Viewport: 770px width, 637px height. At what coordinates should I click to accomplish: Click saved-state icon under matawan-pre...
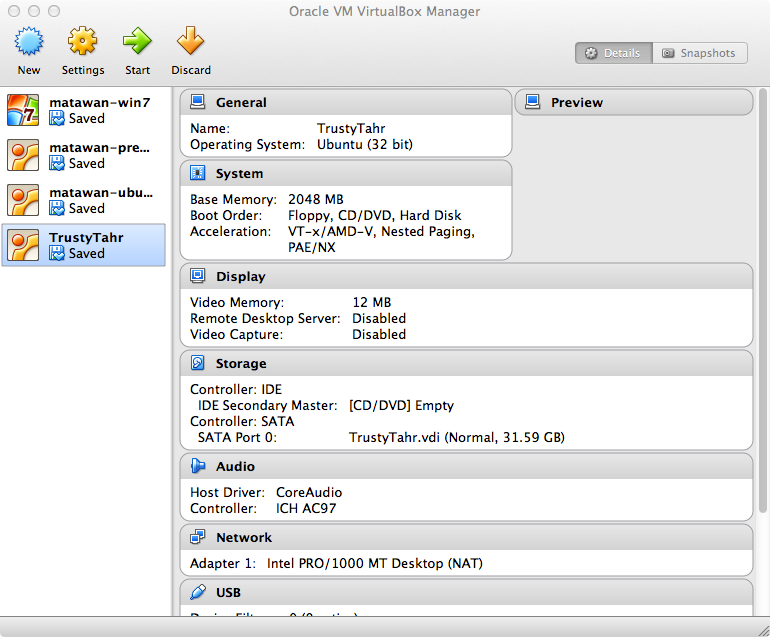[x=57, y=164]
